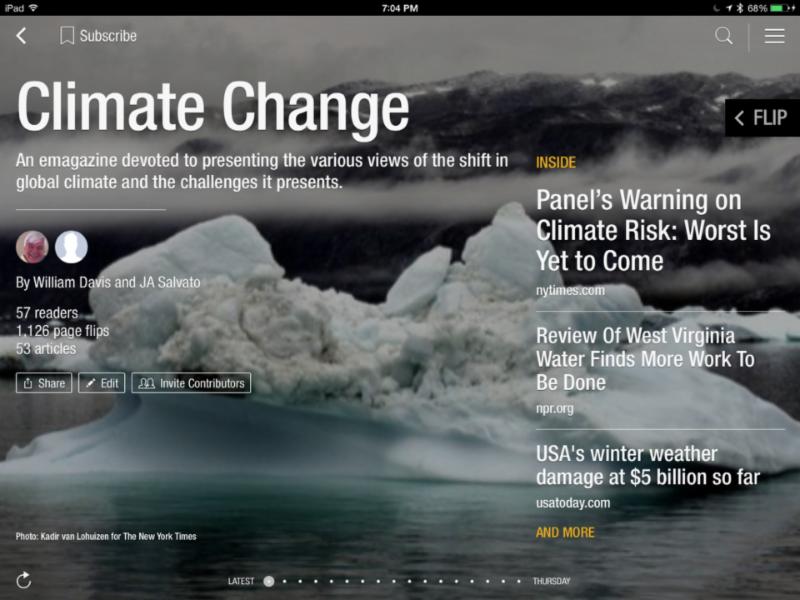Open Panel's Warning on Climate Risk article
Image resolution: width=800 pixels, height=600 pixels.
coord(653,231)
